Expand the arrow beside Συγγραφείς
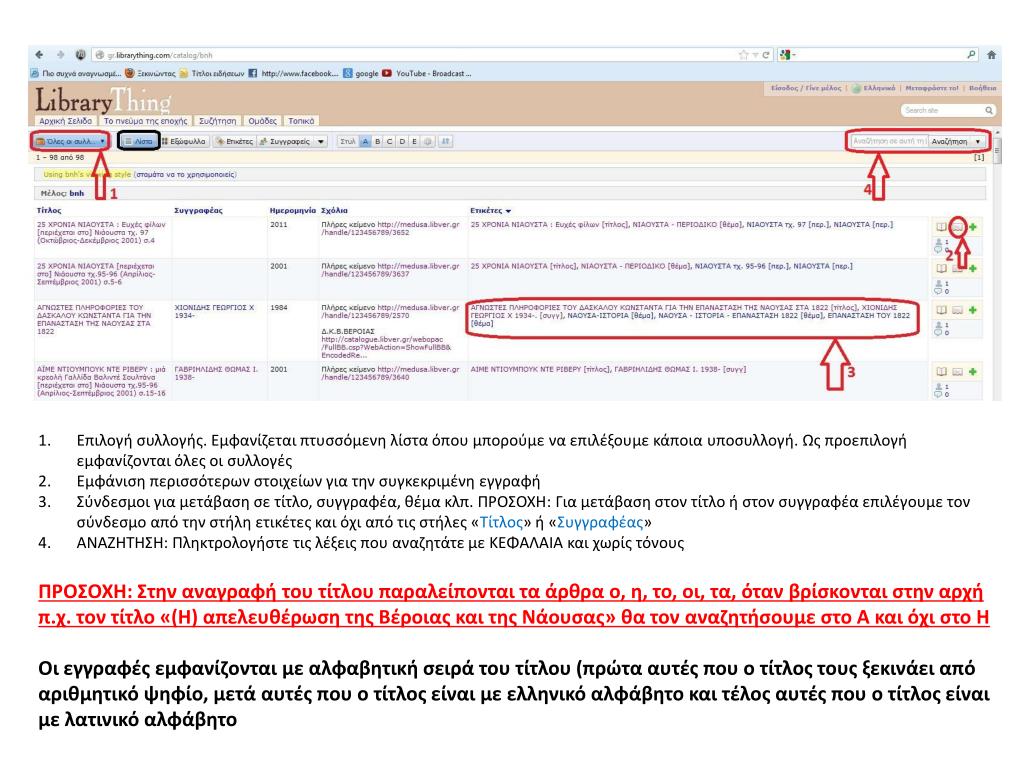This screenshot has height=768, width=1024. click(321, 141)
